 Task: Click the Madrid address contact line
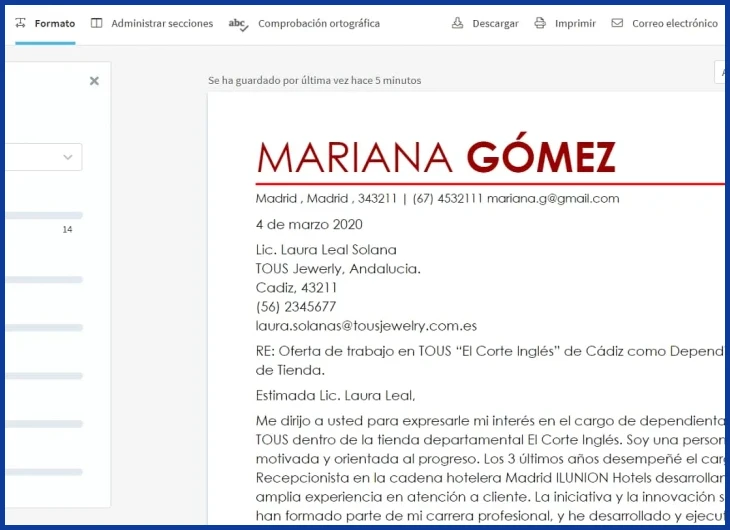coord(438,198)
